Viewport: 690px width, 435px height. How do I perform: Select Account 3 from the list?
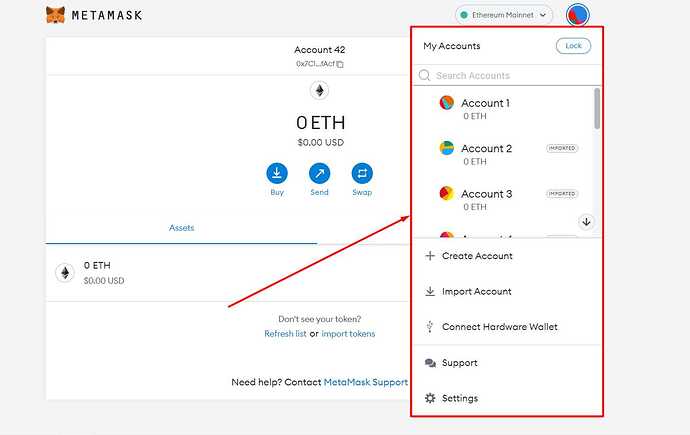(503, 199)
